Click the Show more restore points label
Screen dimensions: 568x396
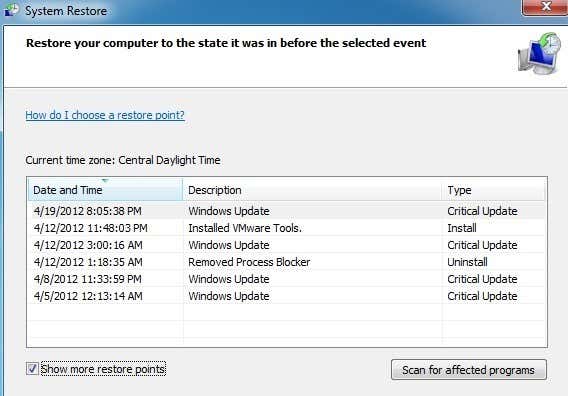point(103,369)
